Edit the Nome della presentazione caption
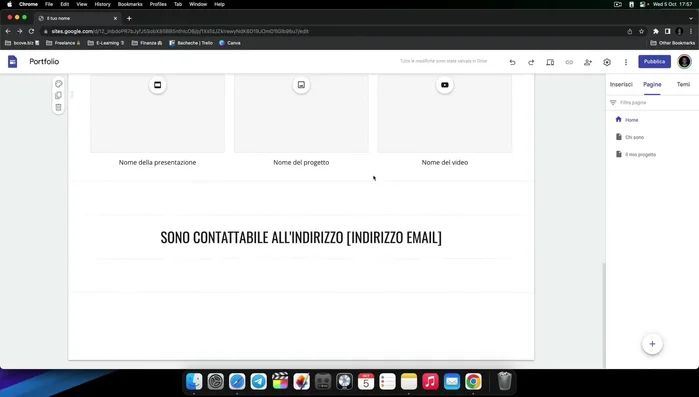 tap(157, 162)
